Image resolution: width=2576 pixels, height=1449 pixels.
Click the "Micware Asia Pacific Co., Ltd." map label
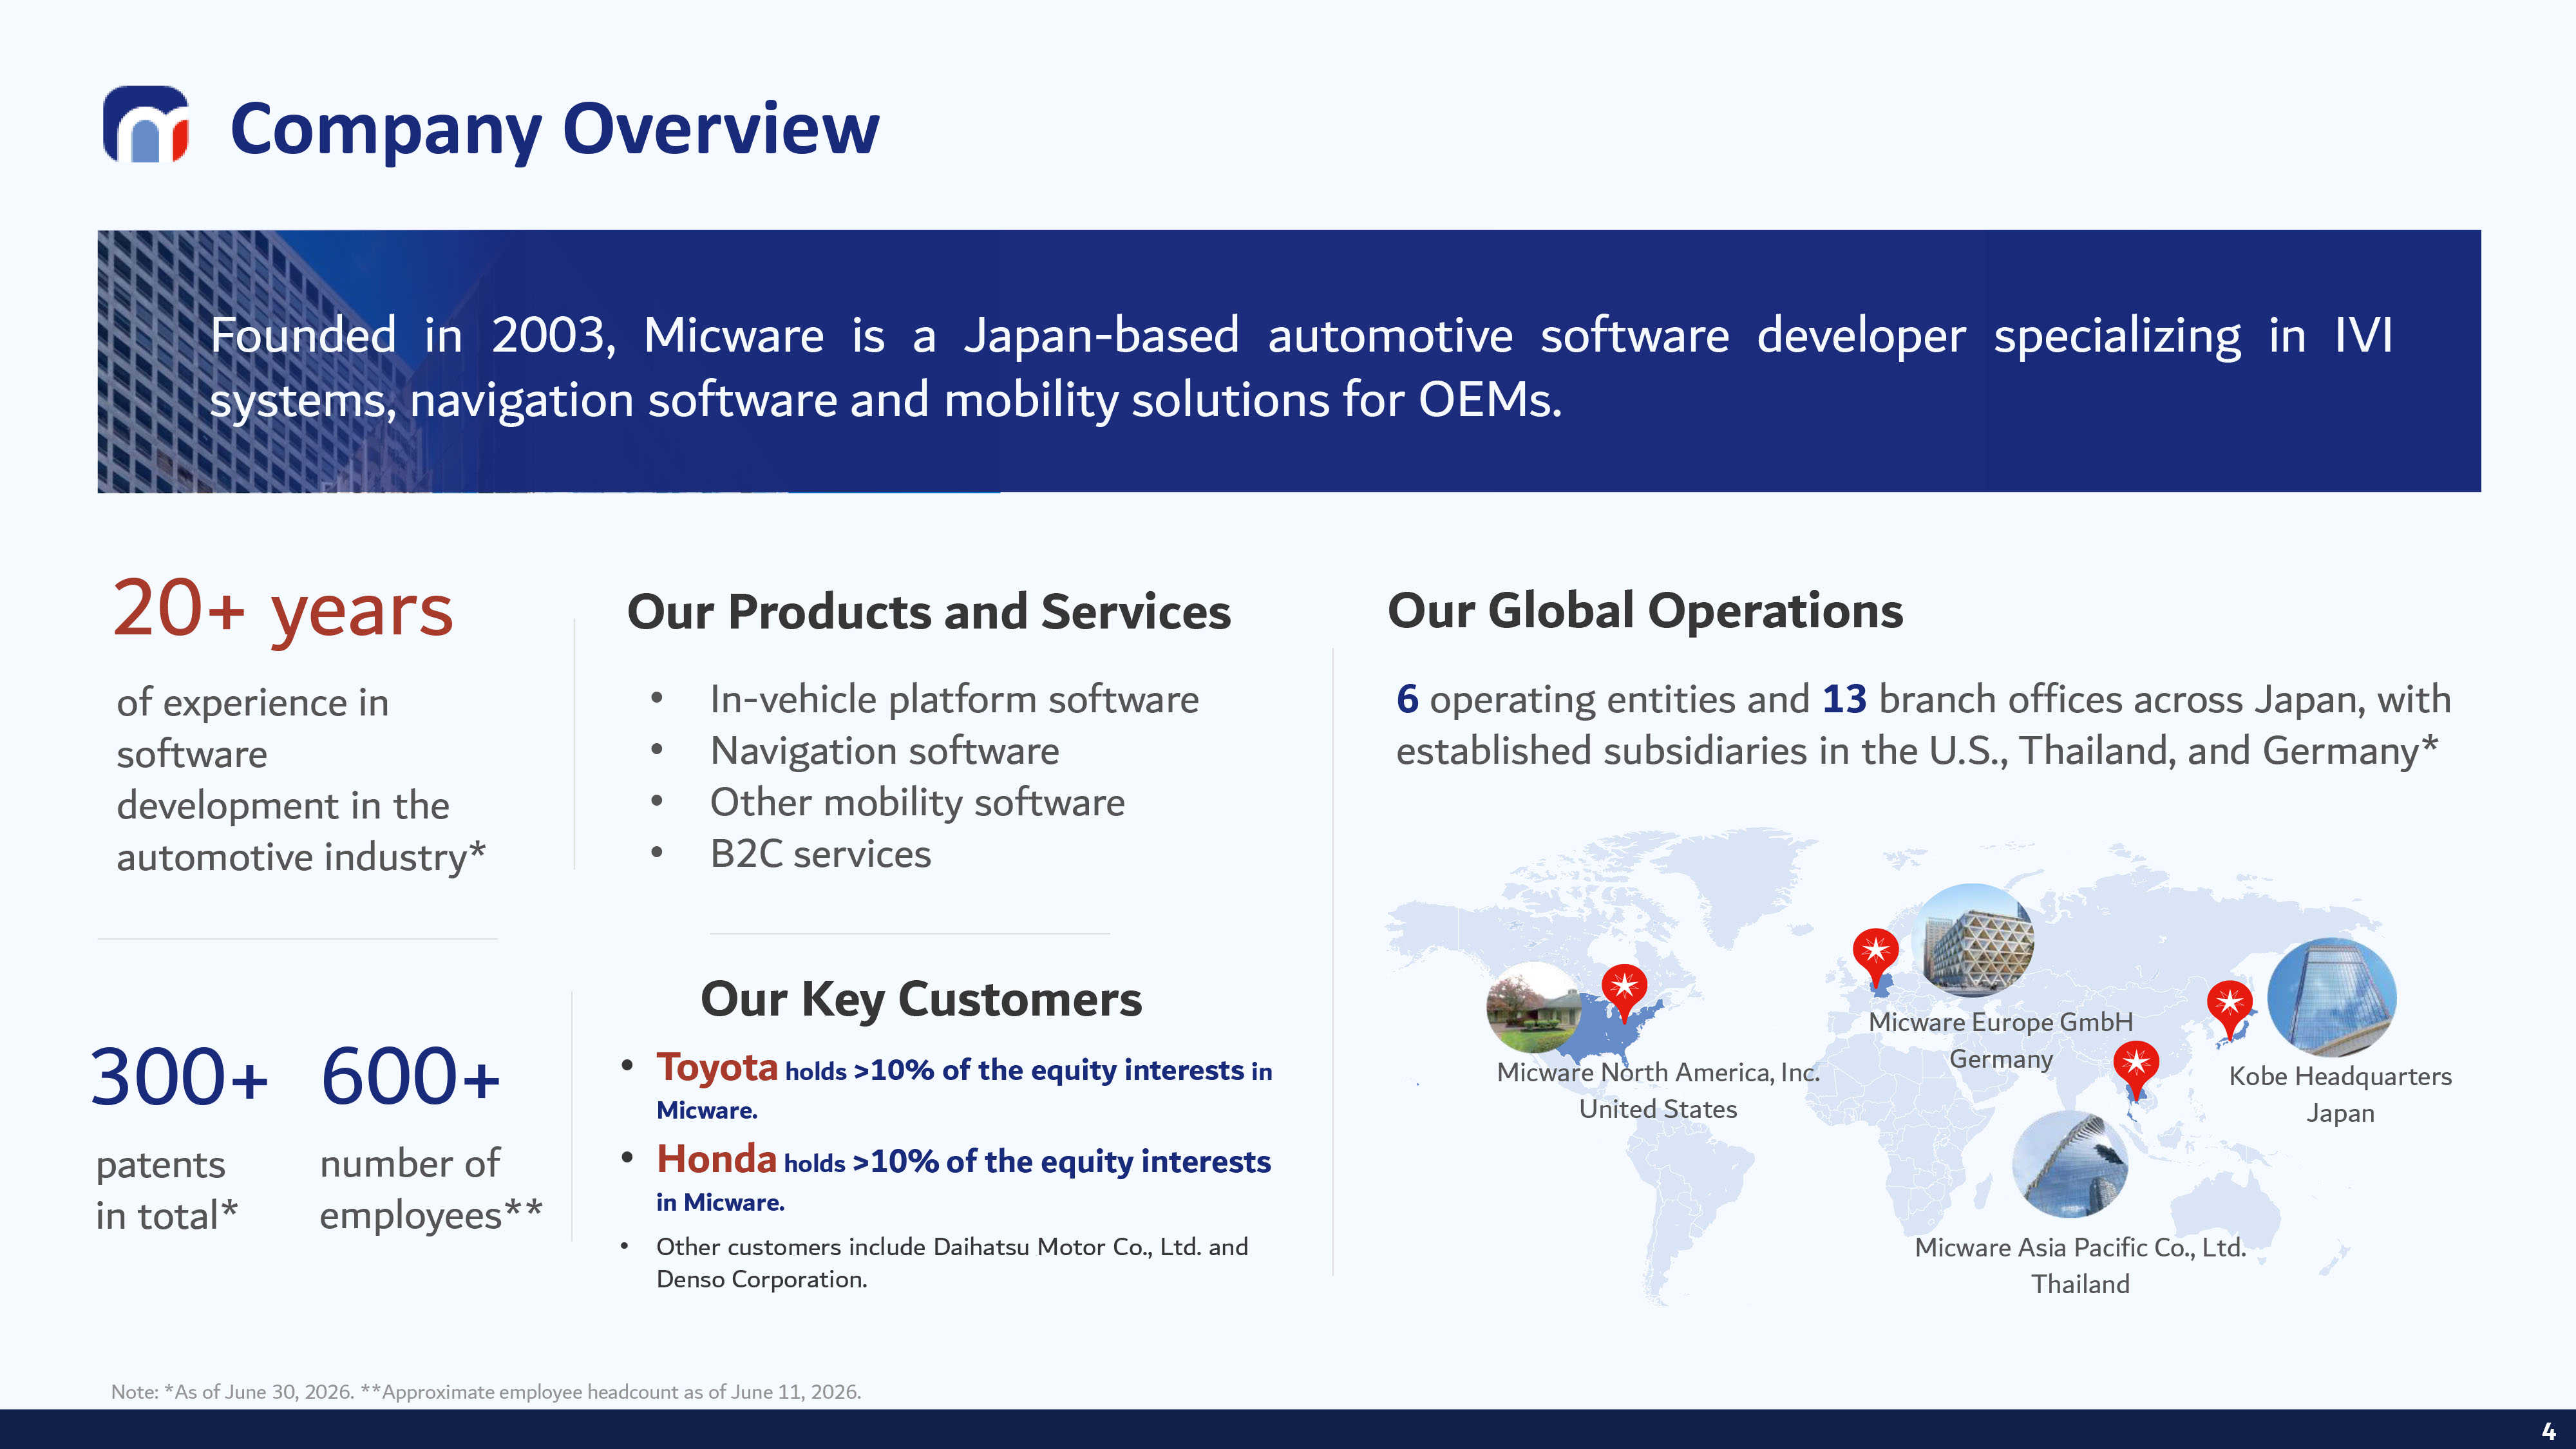tap(2080, 1248)
